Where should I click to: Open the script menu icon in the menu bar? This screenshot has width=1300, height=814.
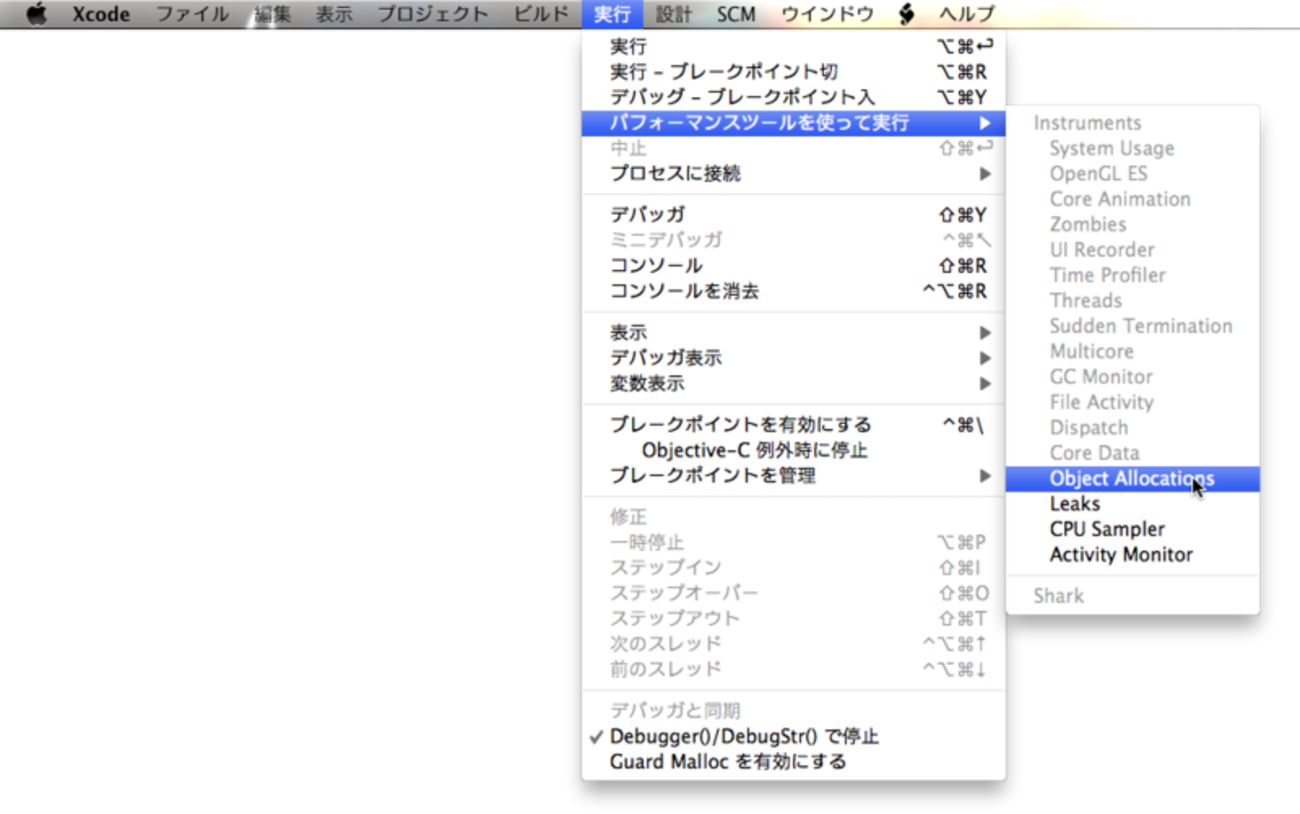pyautogui.click(x=907, y=14)
